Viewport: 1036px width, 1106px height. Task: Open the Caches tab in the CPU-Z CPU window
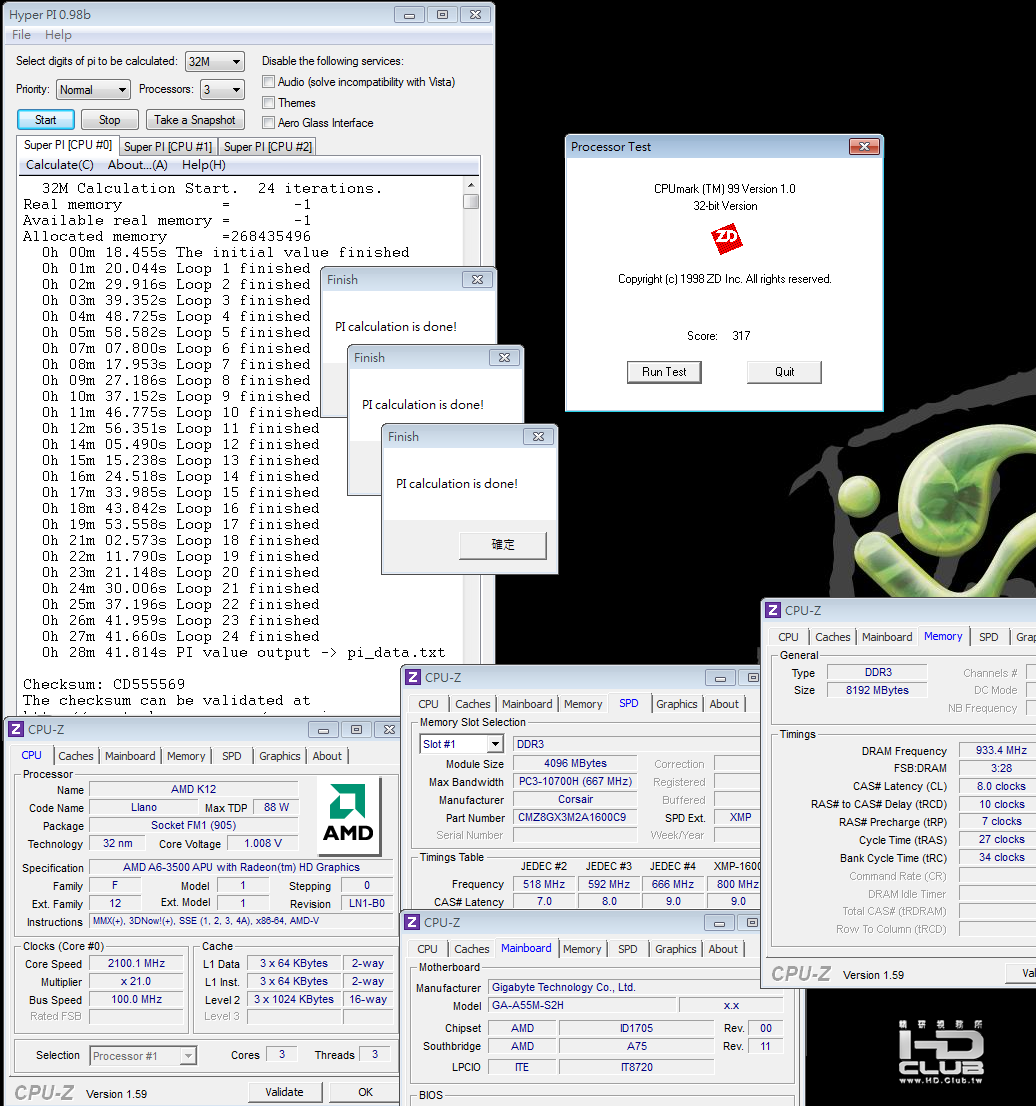(75, 755)
